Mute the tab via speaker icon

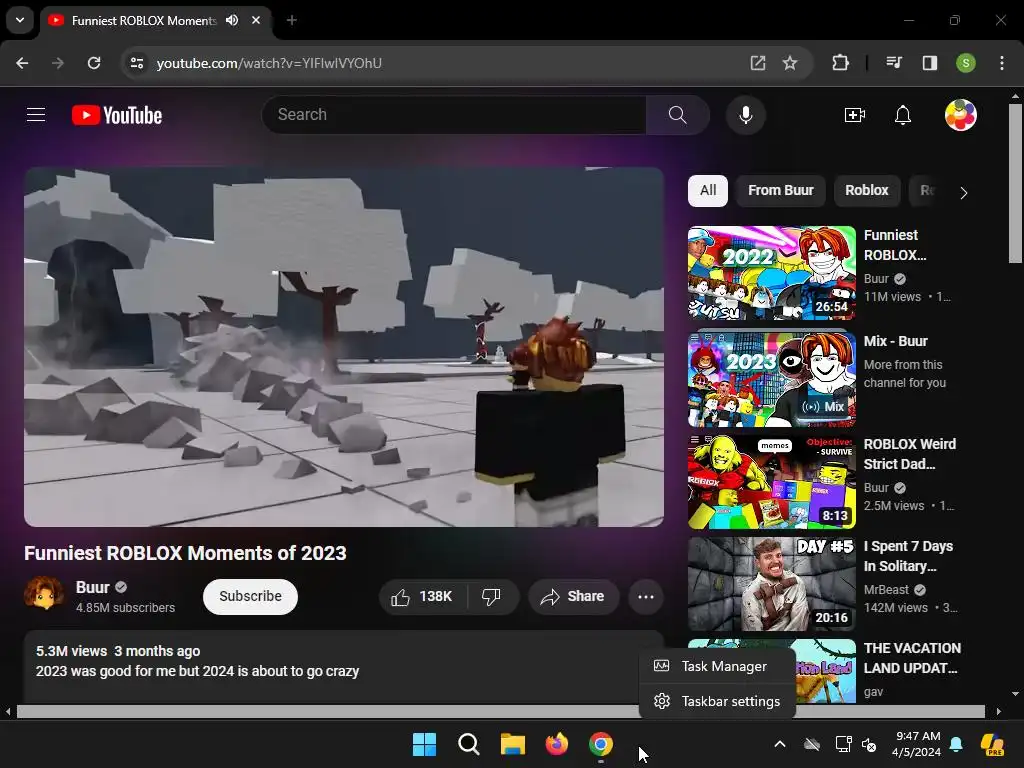coord(232,20)
